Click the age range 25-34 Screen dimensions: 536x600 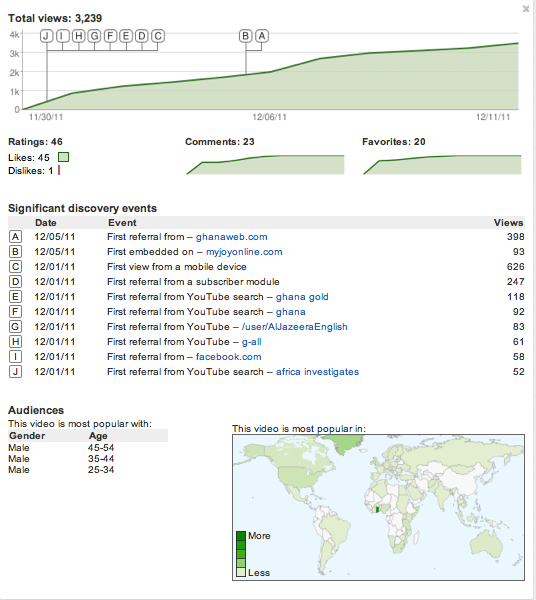pos(101,470)
